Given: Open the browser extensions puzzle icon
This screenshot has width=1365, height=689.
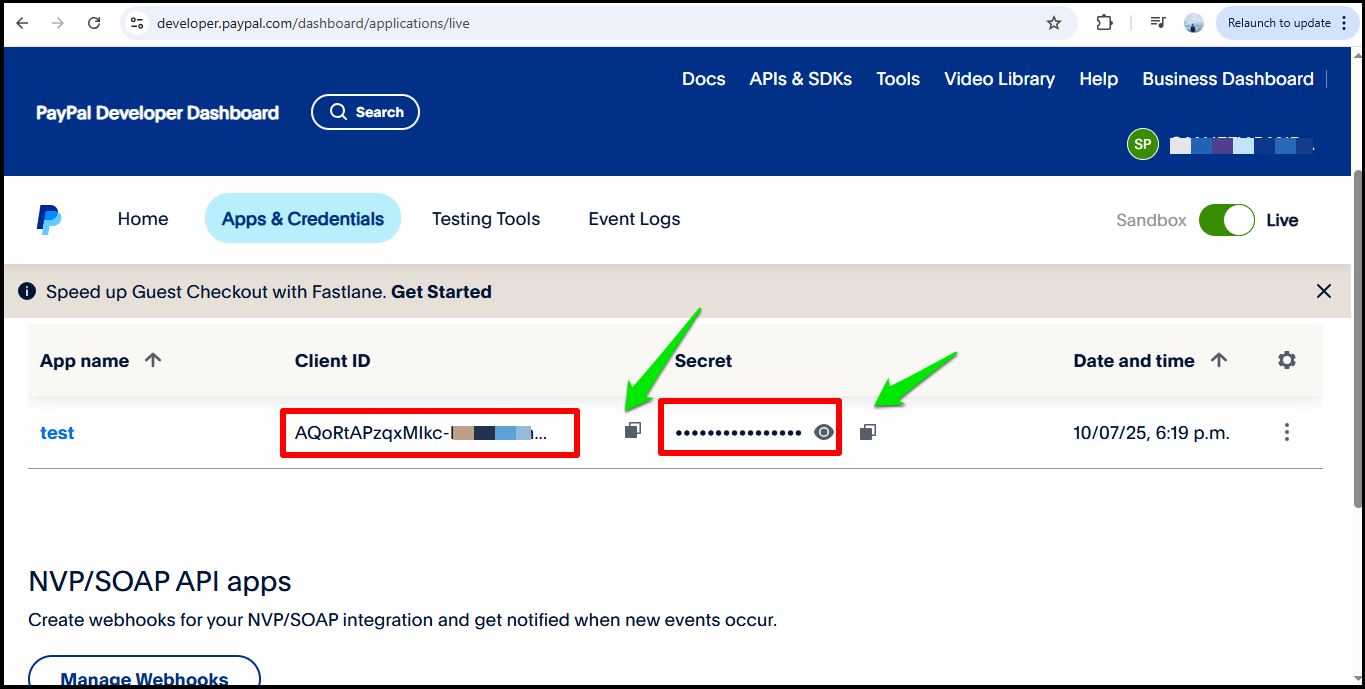Looking at the screenshot, I should (1105, 23).
